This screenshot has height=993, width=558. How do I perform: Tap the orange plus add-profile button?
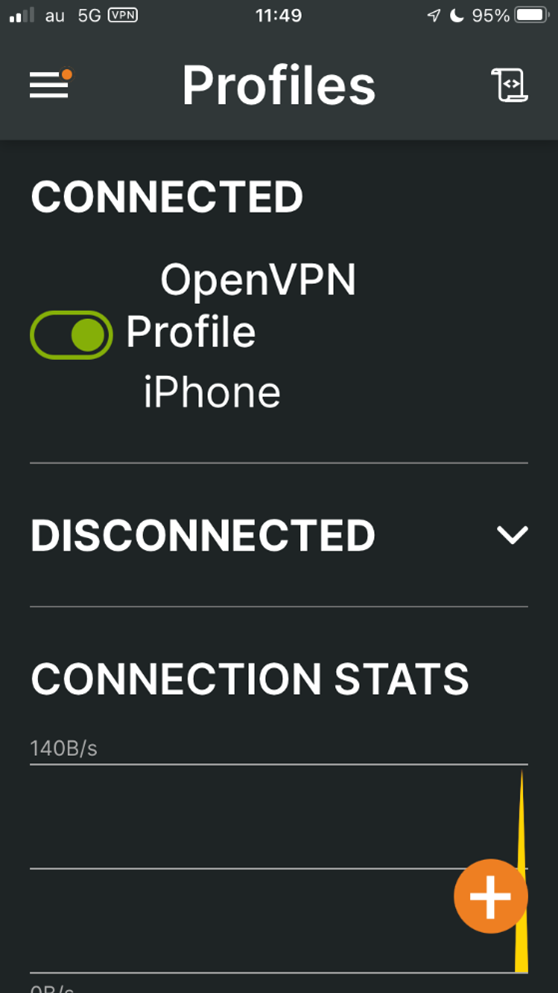(490, 895)
